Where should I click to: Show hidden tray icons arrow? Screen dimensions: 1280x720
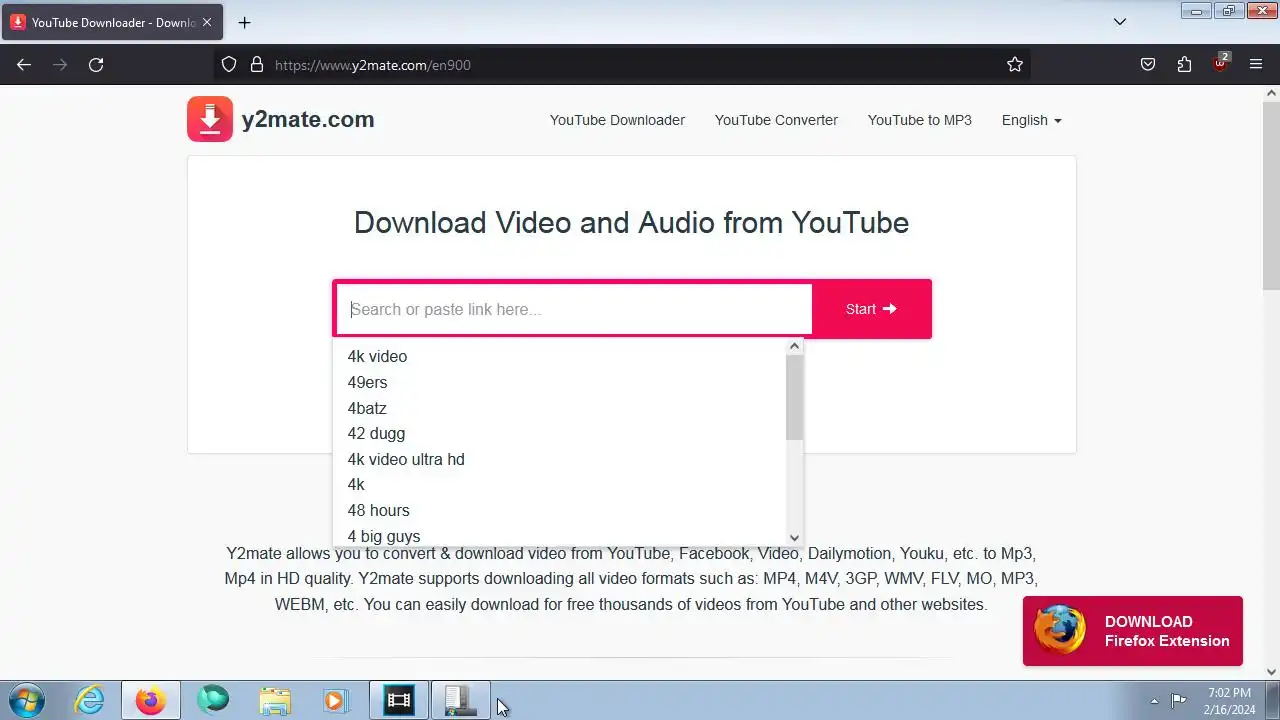[1154, 701]
